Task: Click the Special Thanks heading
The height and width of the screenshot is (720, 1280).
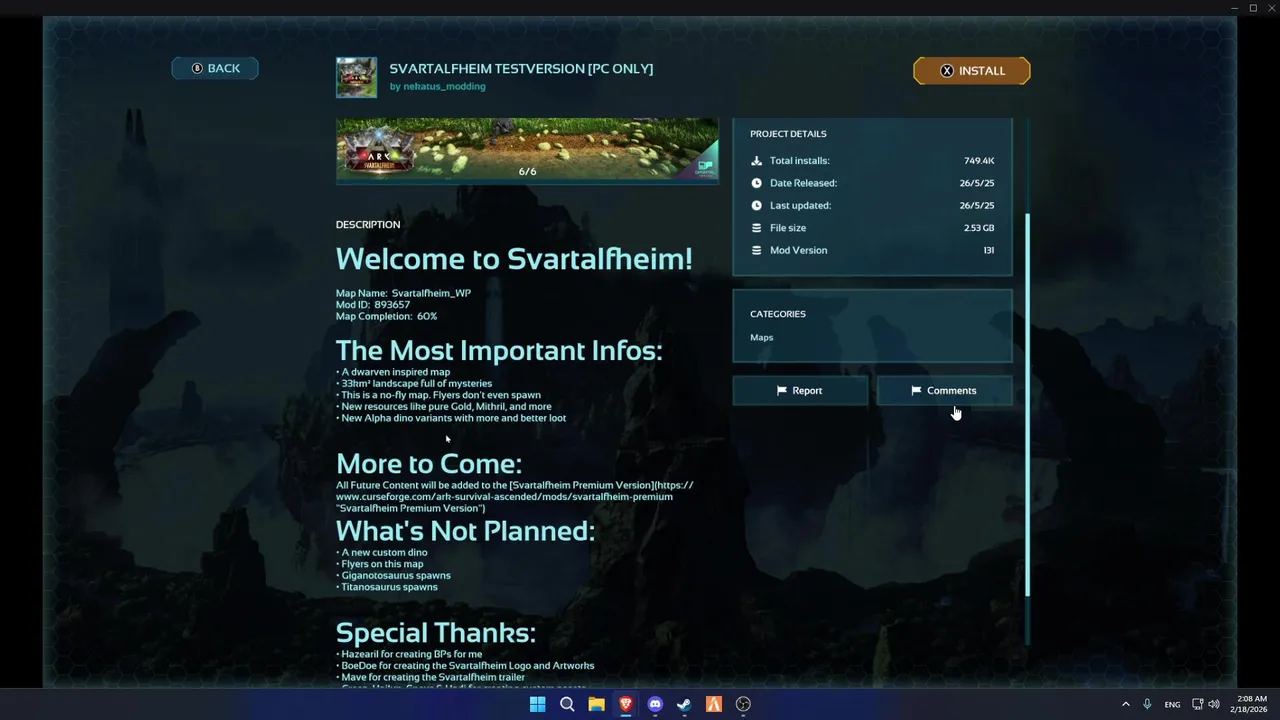Action: coord(436,633)
